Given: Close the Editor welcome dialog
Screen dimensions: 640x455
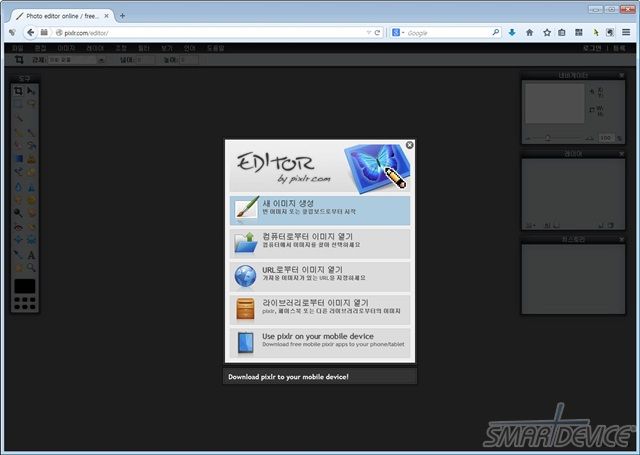Looking at the screenshot, I should click(409, 145).
